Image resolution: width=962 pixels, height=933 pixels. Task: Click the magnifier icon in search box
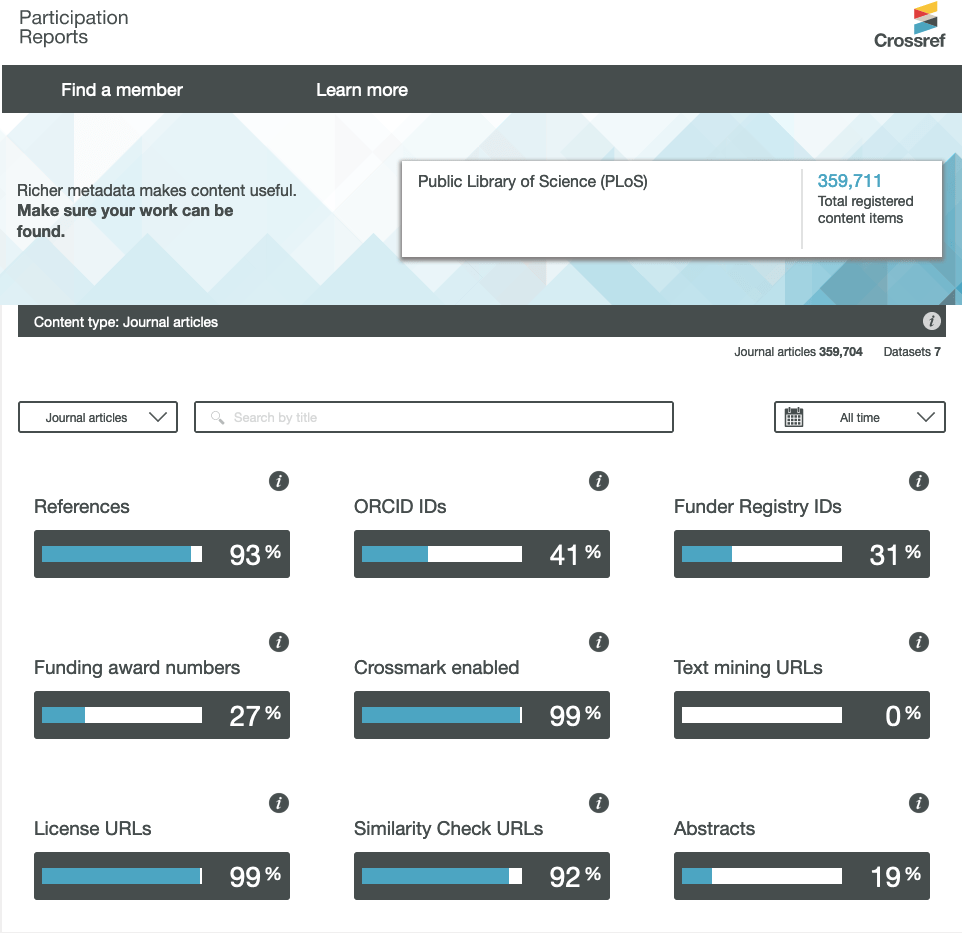[217, 418]
